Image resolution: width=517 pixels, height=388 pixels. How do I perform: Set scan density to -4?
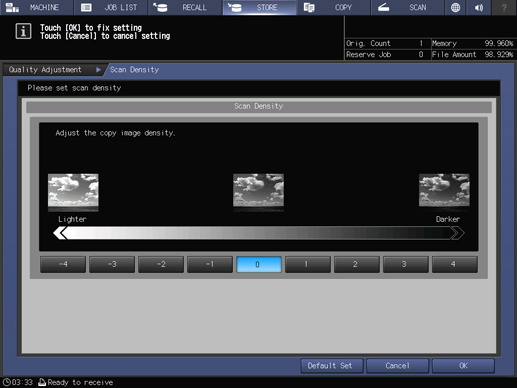click(63, 264)
